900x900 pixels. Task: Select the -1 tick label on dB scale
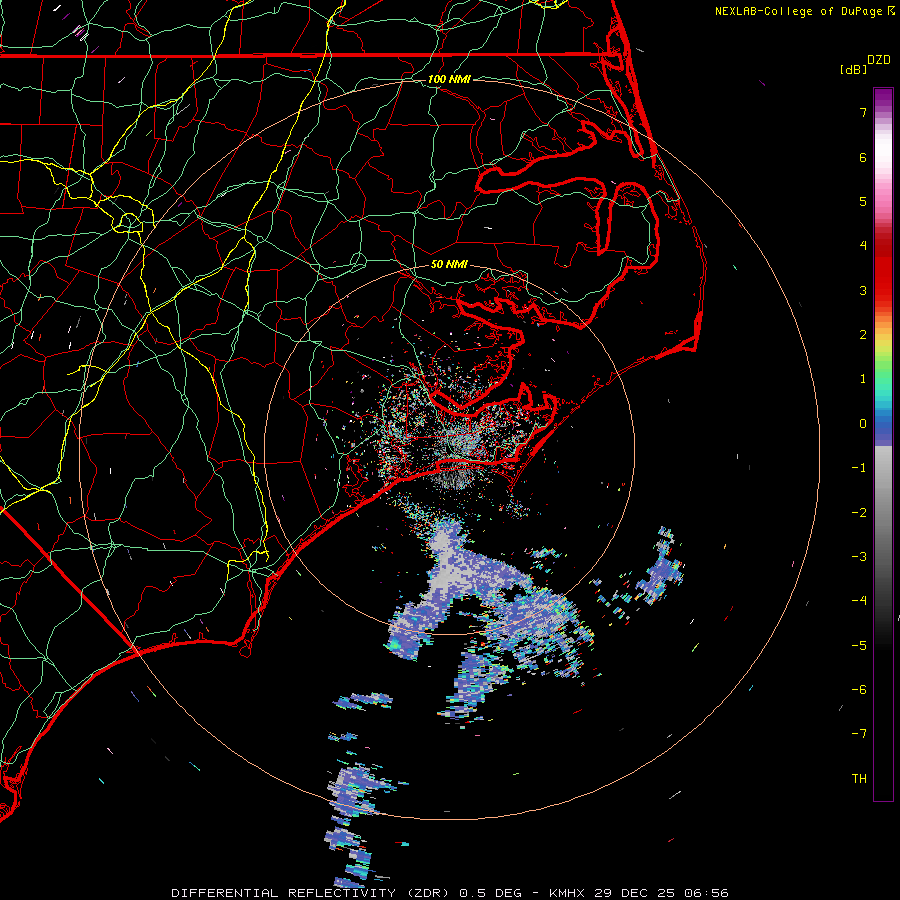point(859,468)
